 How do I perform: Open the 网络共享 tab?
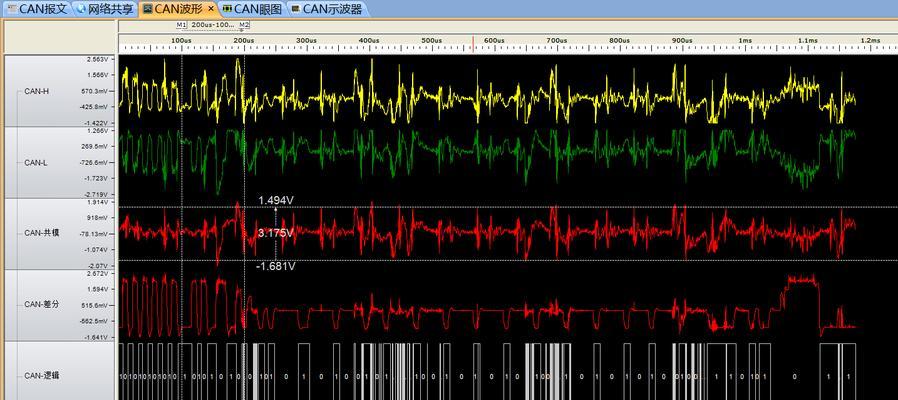[x=105, y=9]
